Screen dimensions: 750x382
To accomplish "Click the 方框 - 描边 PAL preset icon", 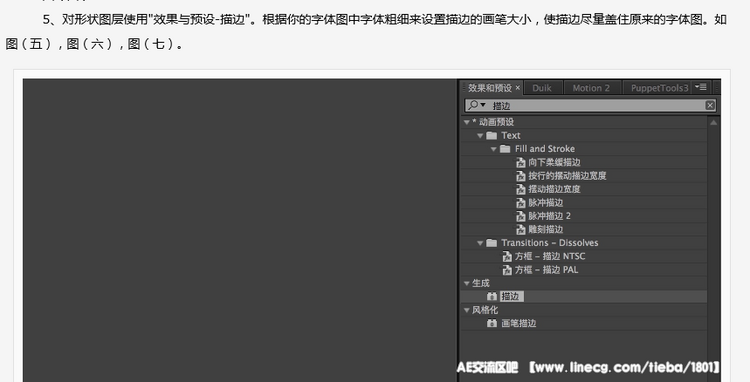I will click(507, 270).
